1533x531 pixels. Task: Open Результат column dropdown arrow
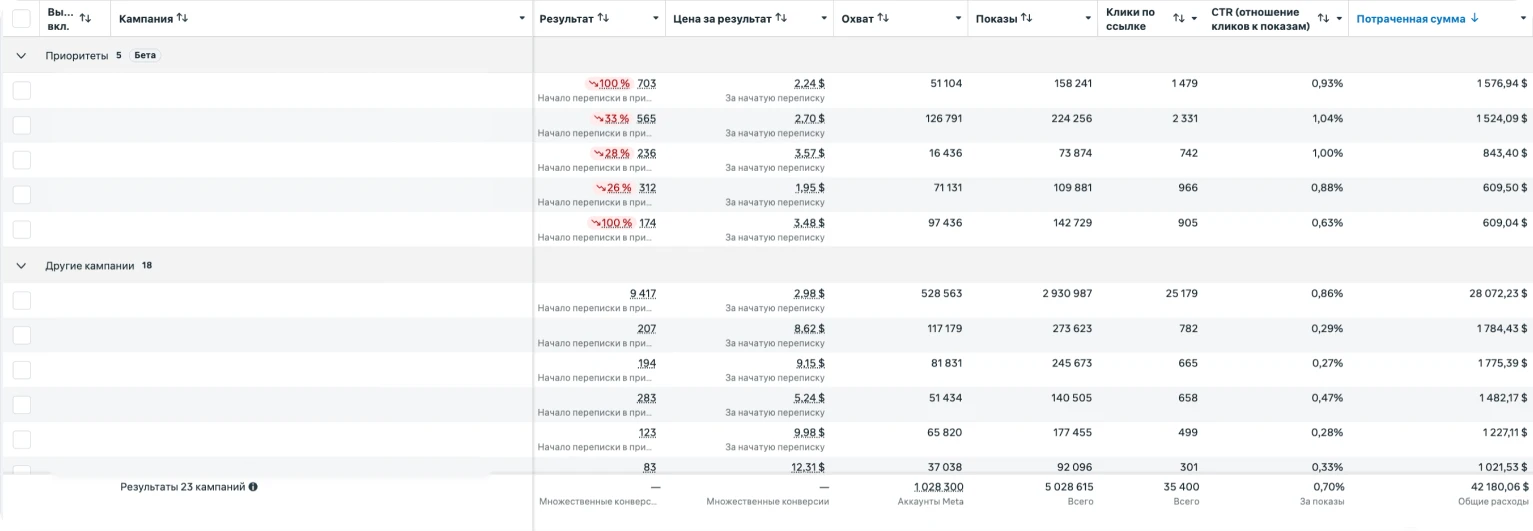(656, 19)
